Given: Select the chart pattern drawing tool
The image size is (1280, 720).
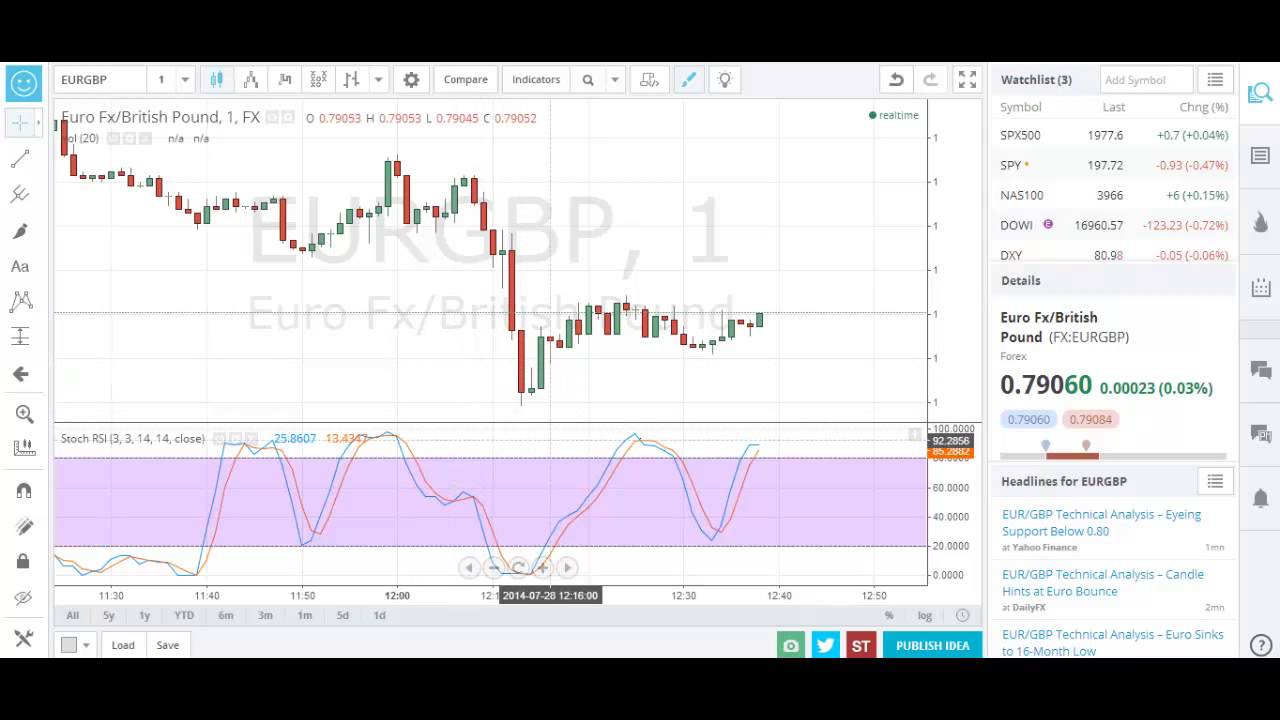Looking at the screenshot, I should (x=20, y=301).
